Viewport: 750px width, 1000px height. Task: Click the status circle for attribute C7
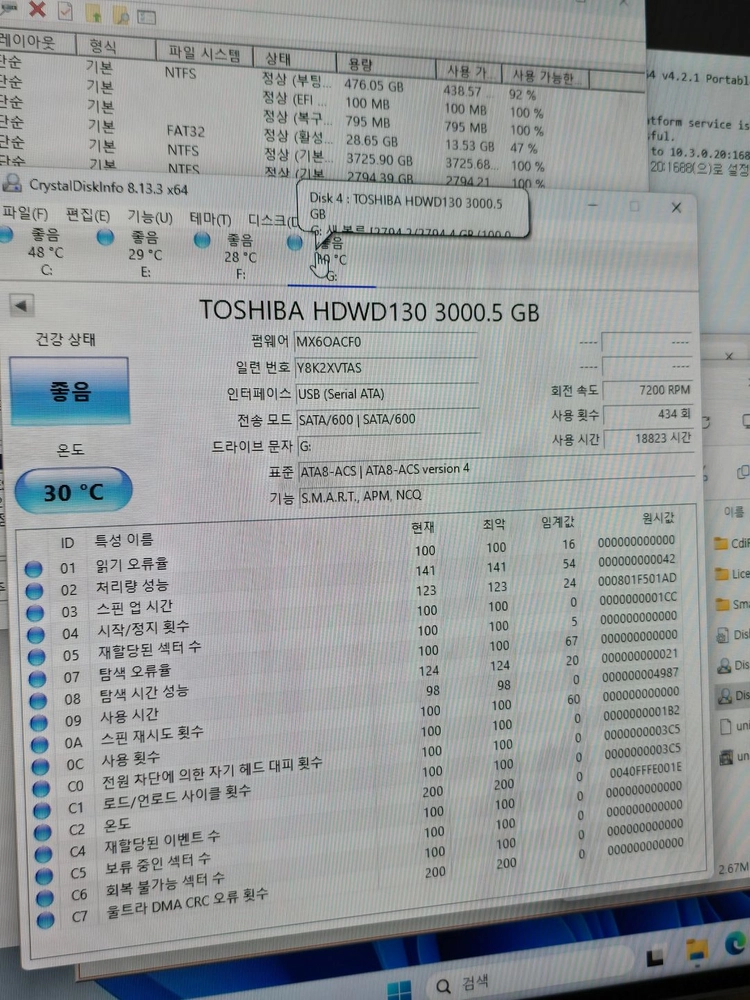point(45,920)
